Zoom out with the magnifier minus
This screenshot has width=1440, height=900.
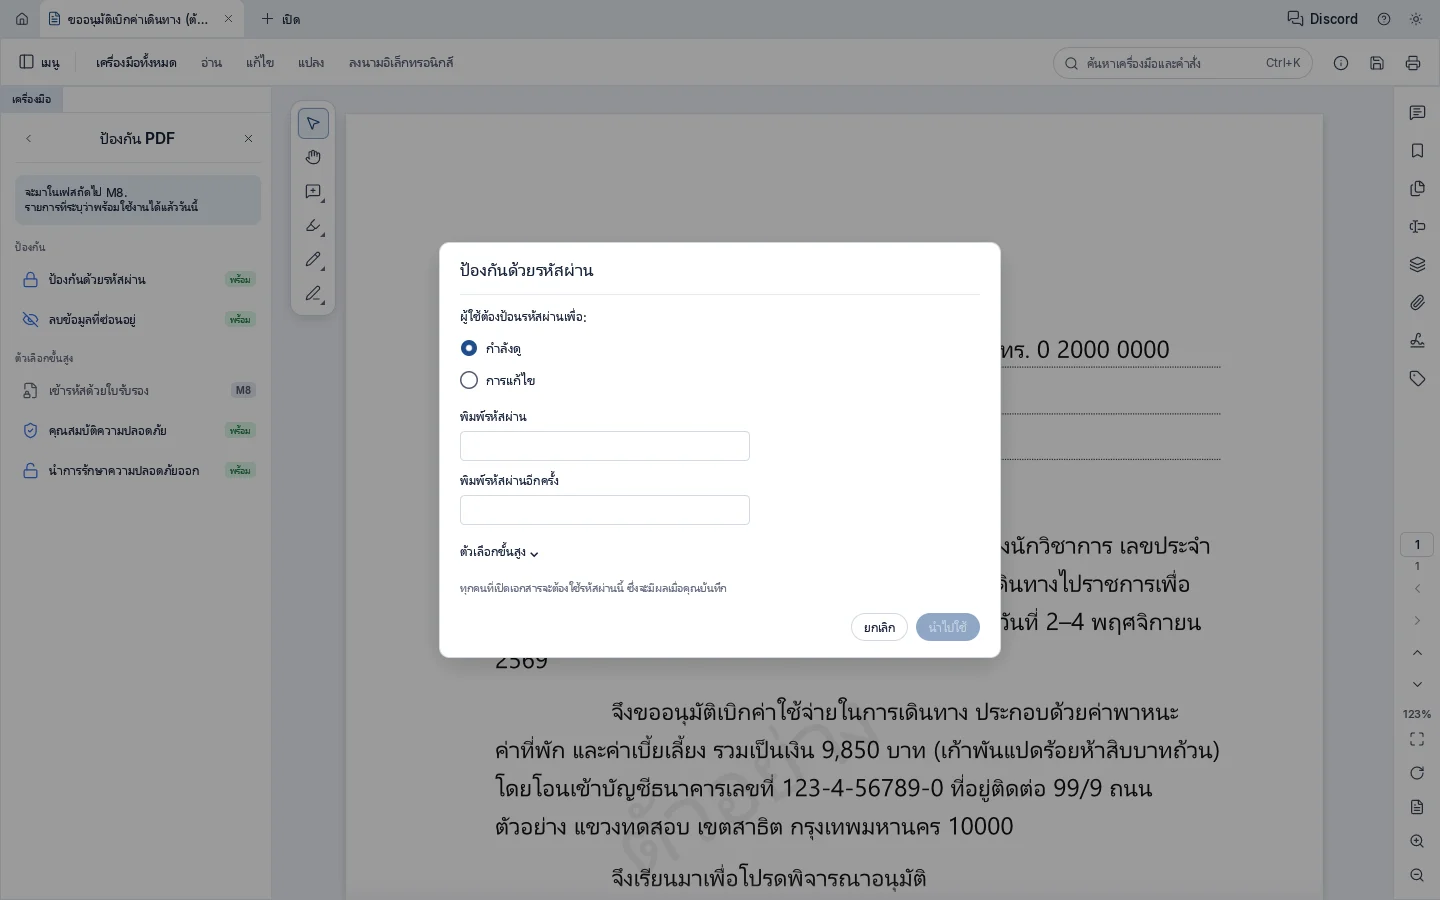(x=1417, y=875)
